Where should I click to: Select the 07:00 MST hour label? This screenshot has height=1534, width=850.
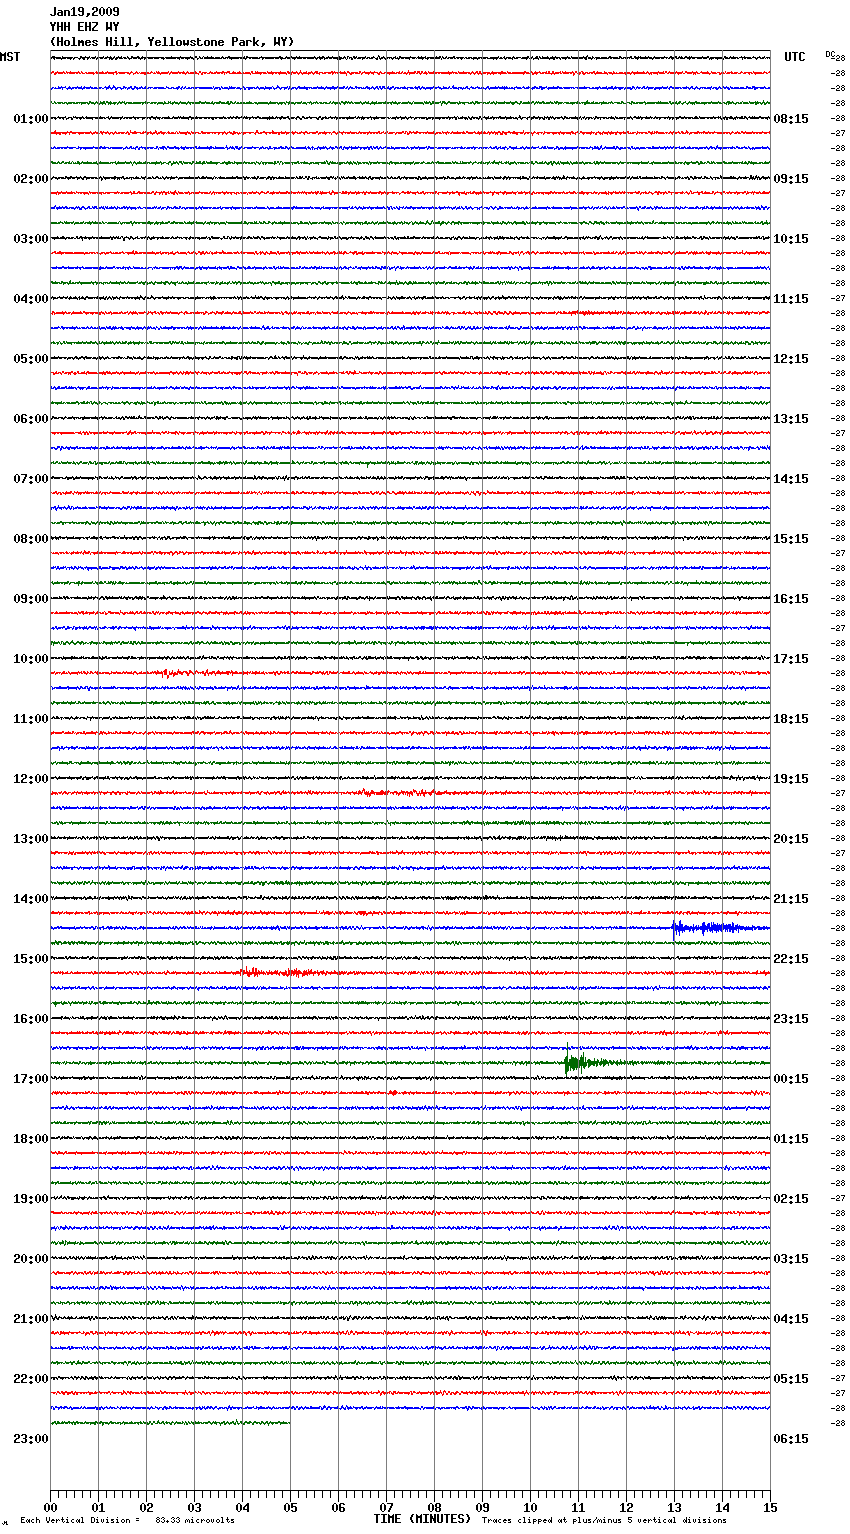[31, 479]
